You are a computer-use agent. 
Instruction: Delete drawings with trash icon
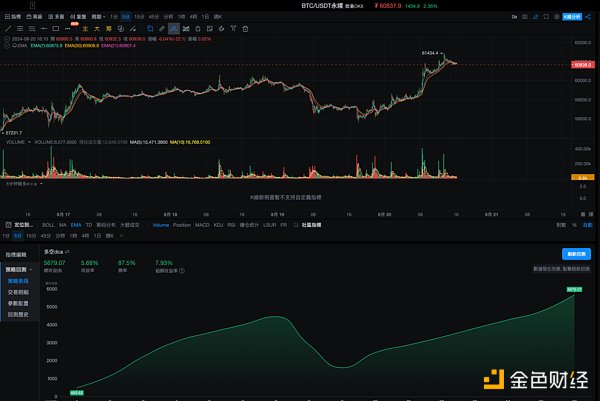[x=245, y=29]
